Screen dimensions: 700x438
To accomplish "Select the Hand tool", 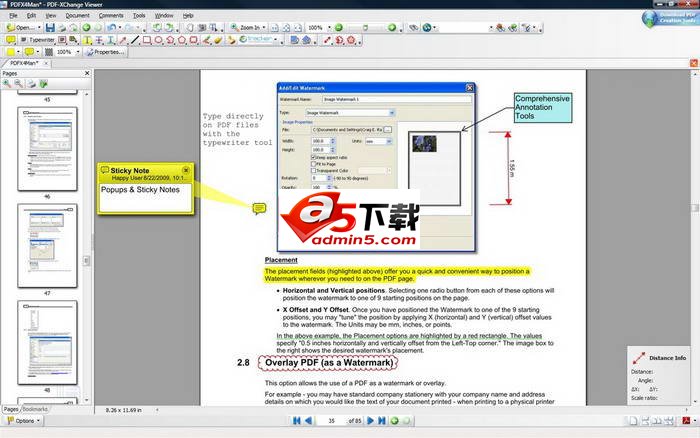I will [x=190, y=28].
